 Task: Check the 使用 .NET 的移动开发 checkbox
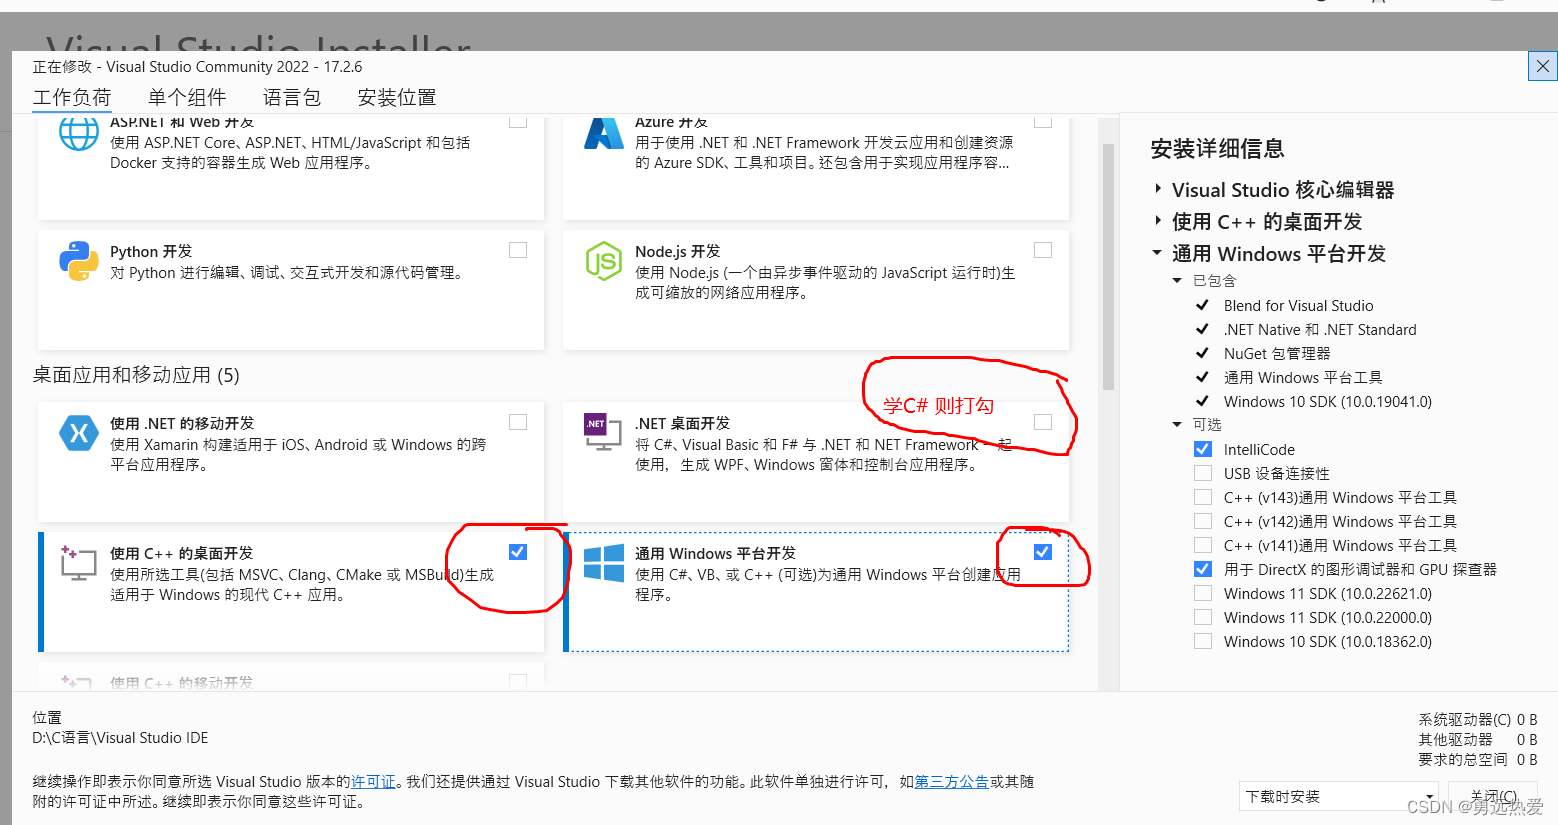pyautogui.click(x=518, y=422)
